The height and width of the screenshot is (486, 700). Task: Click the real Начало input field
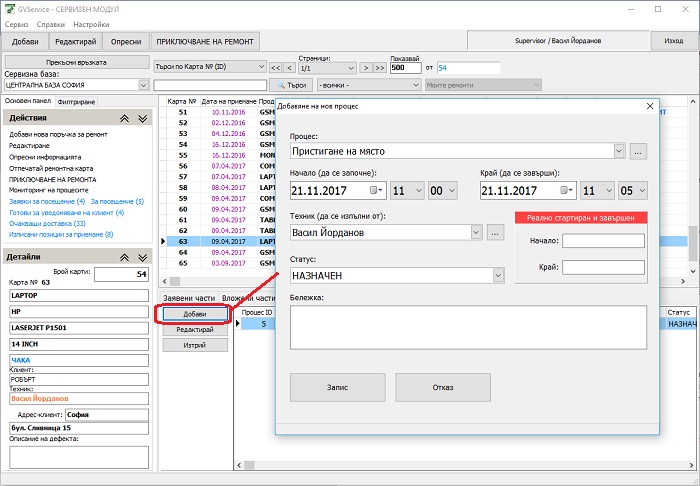click(603, 241)
